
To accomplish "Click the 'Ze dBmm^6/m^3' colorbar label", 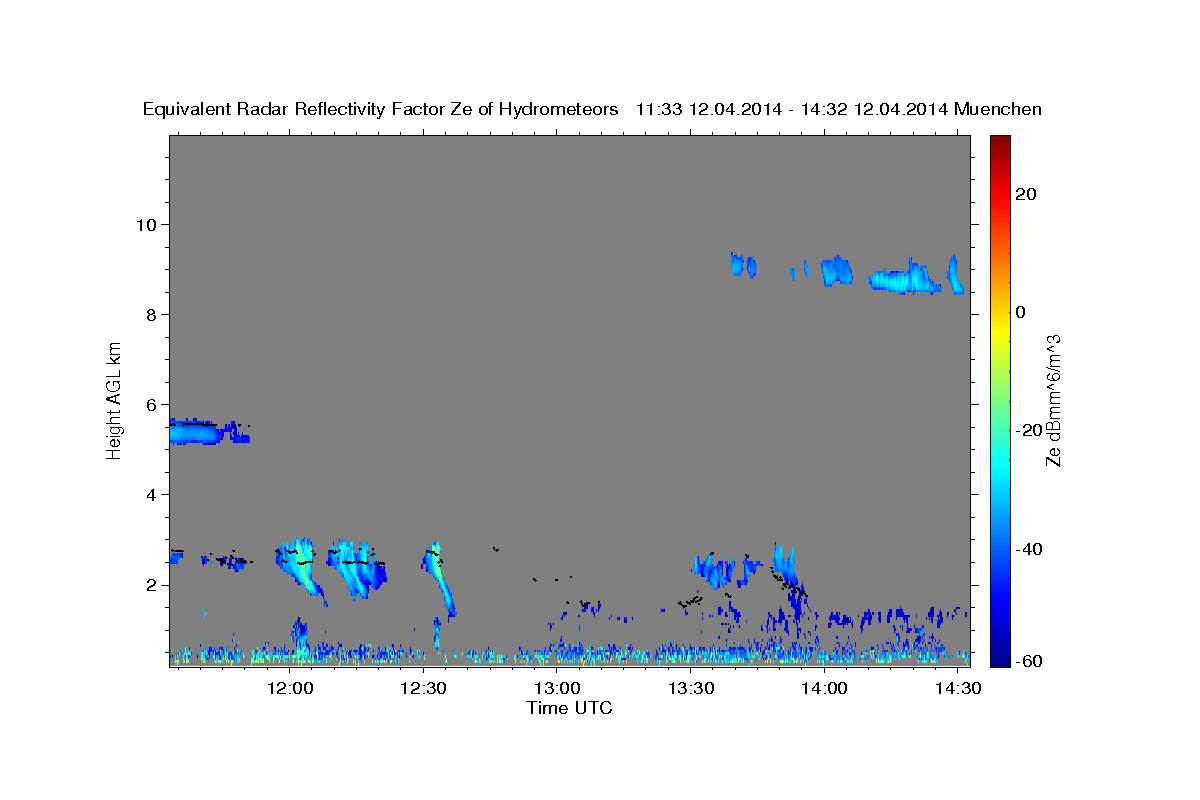I will [x=1053, y=400].
